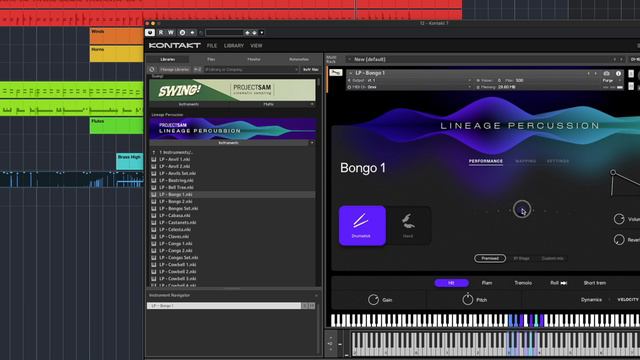
Task: Click 'LP - Bongo 1' in Instrument Navigator
Action: coord(224,306)
